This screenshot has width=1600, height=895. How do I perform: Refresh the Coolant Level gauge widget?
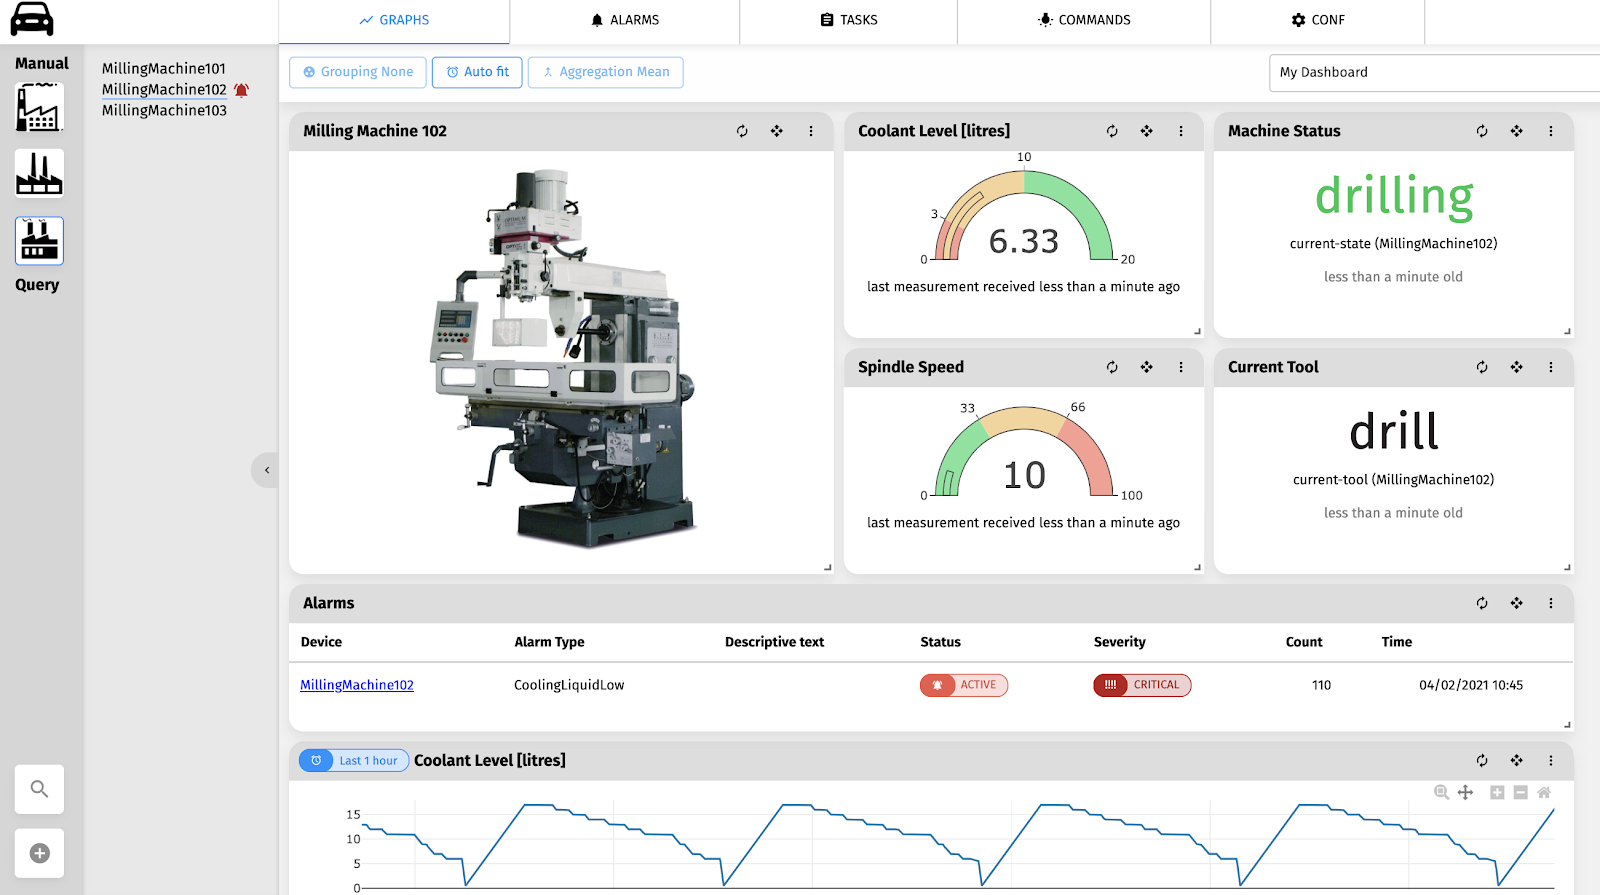point(1112,131)
